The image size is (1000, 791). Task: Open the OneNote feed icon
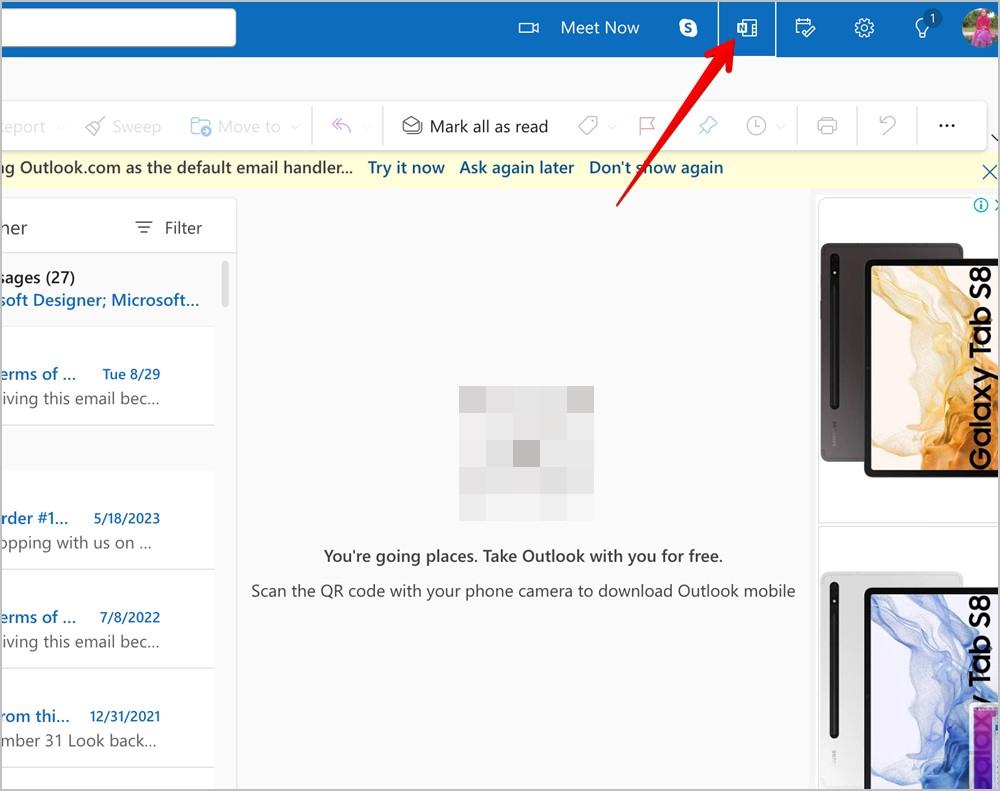point(747,28)
